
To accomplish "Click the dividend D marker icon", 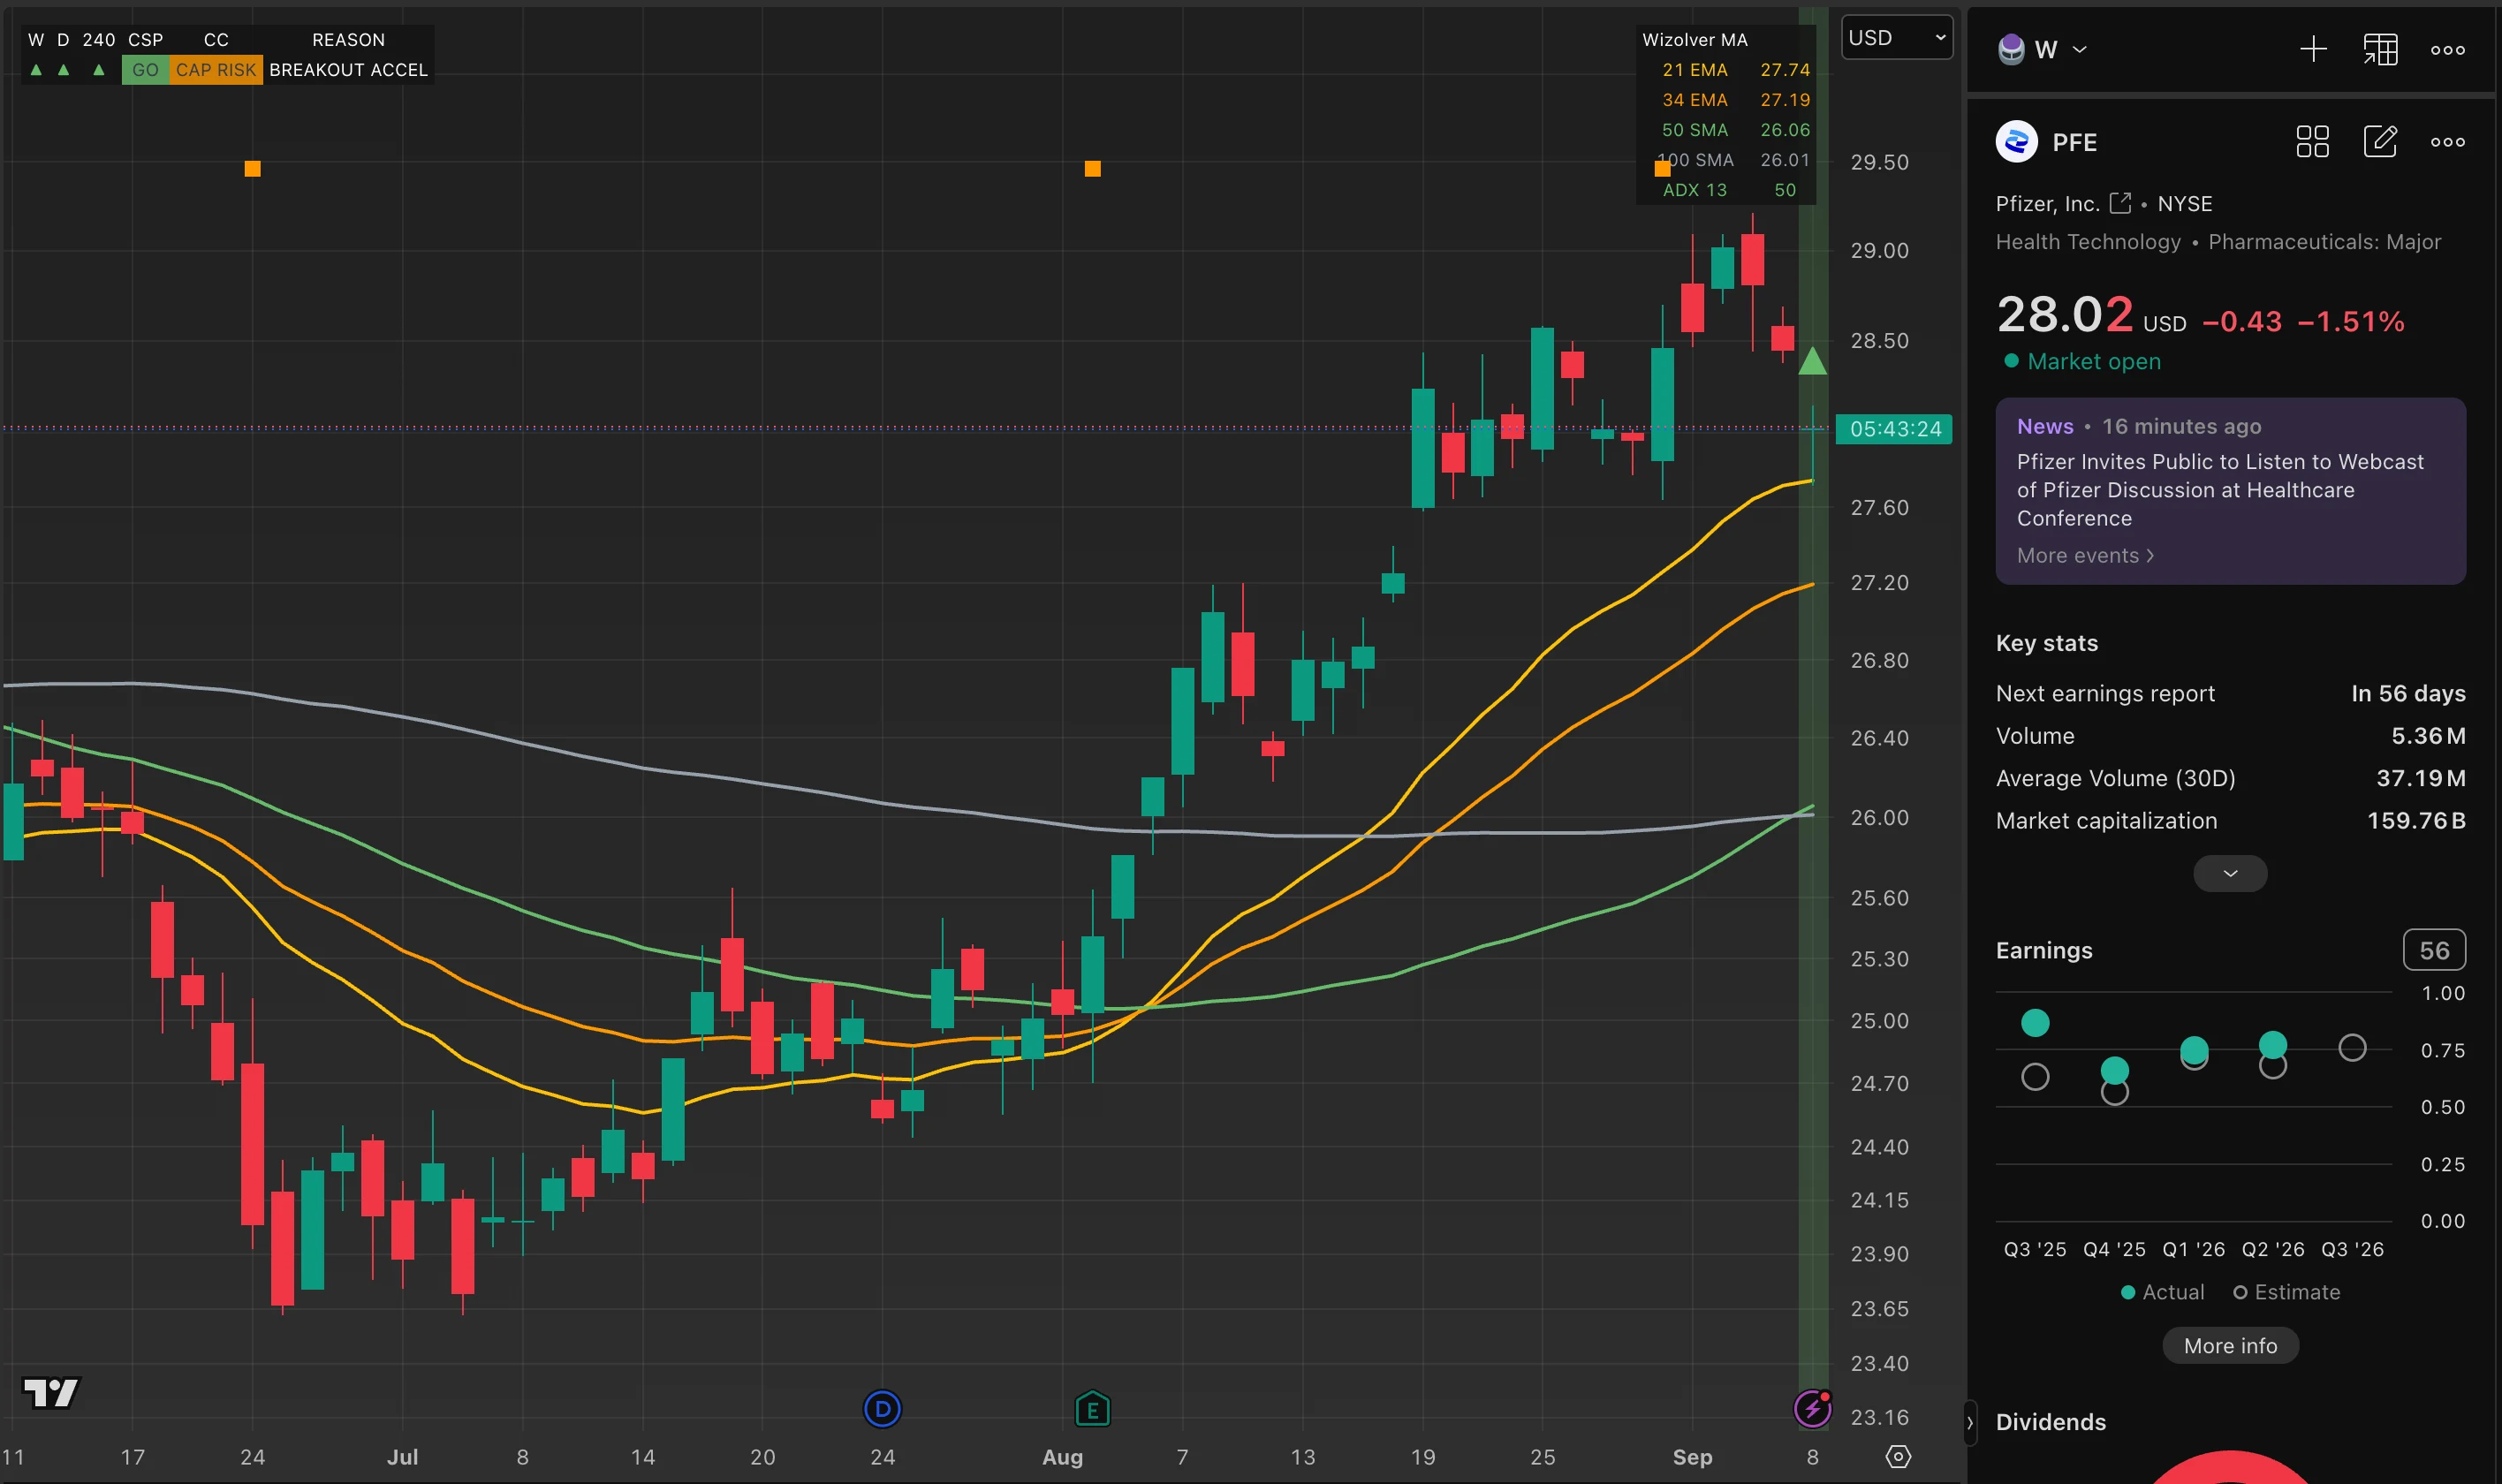I will [x=882, y=1410].
